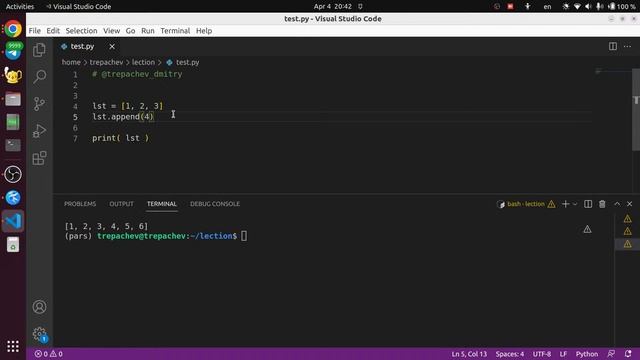
Task: Click code line lst = [1, 2, 3]
Action: 127,106
